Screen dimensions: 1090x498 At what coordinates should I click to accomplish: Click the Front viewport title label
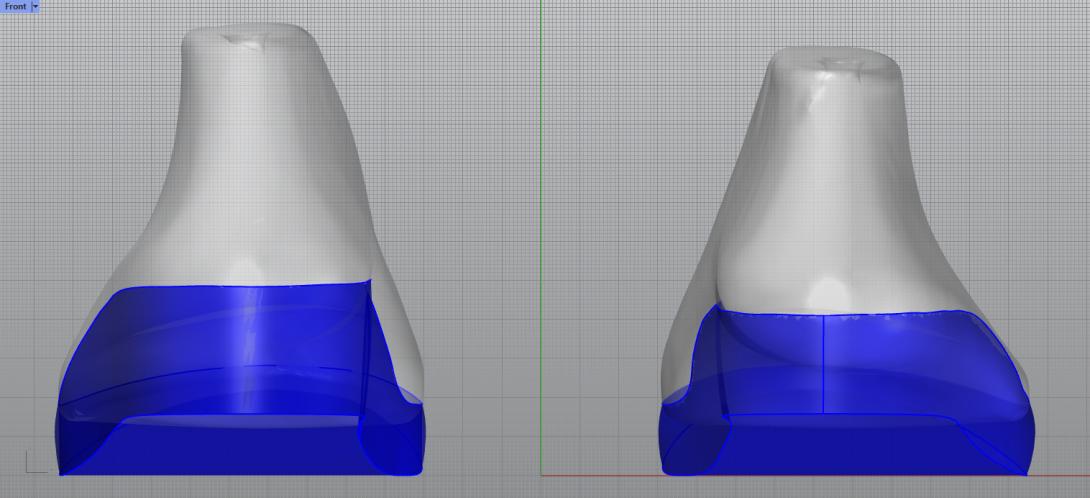click(x=15, y=6)
